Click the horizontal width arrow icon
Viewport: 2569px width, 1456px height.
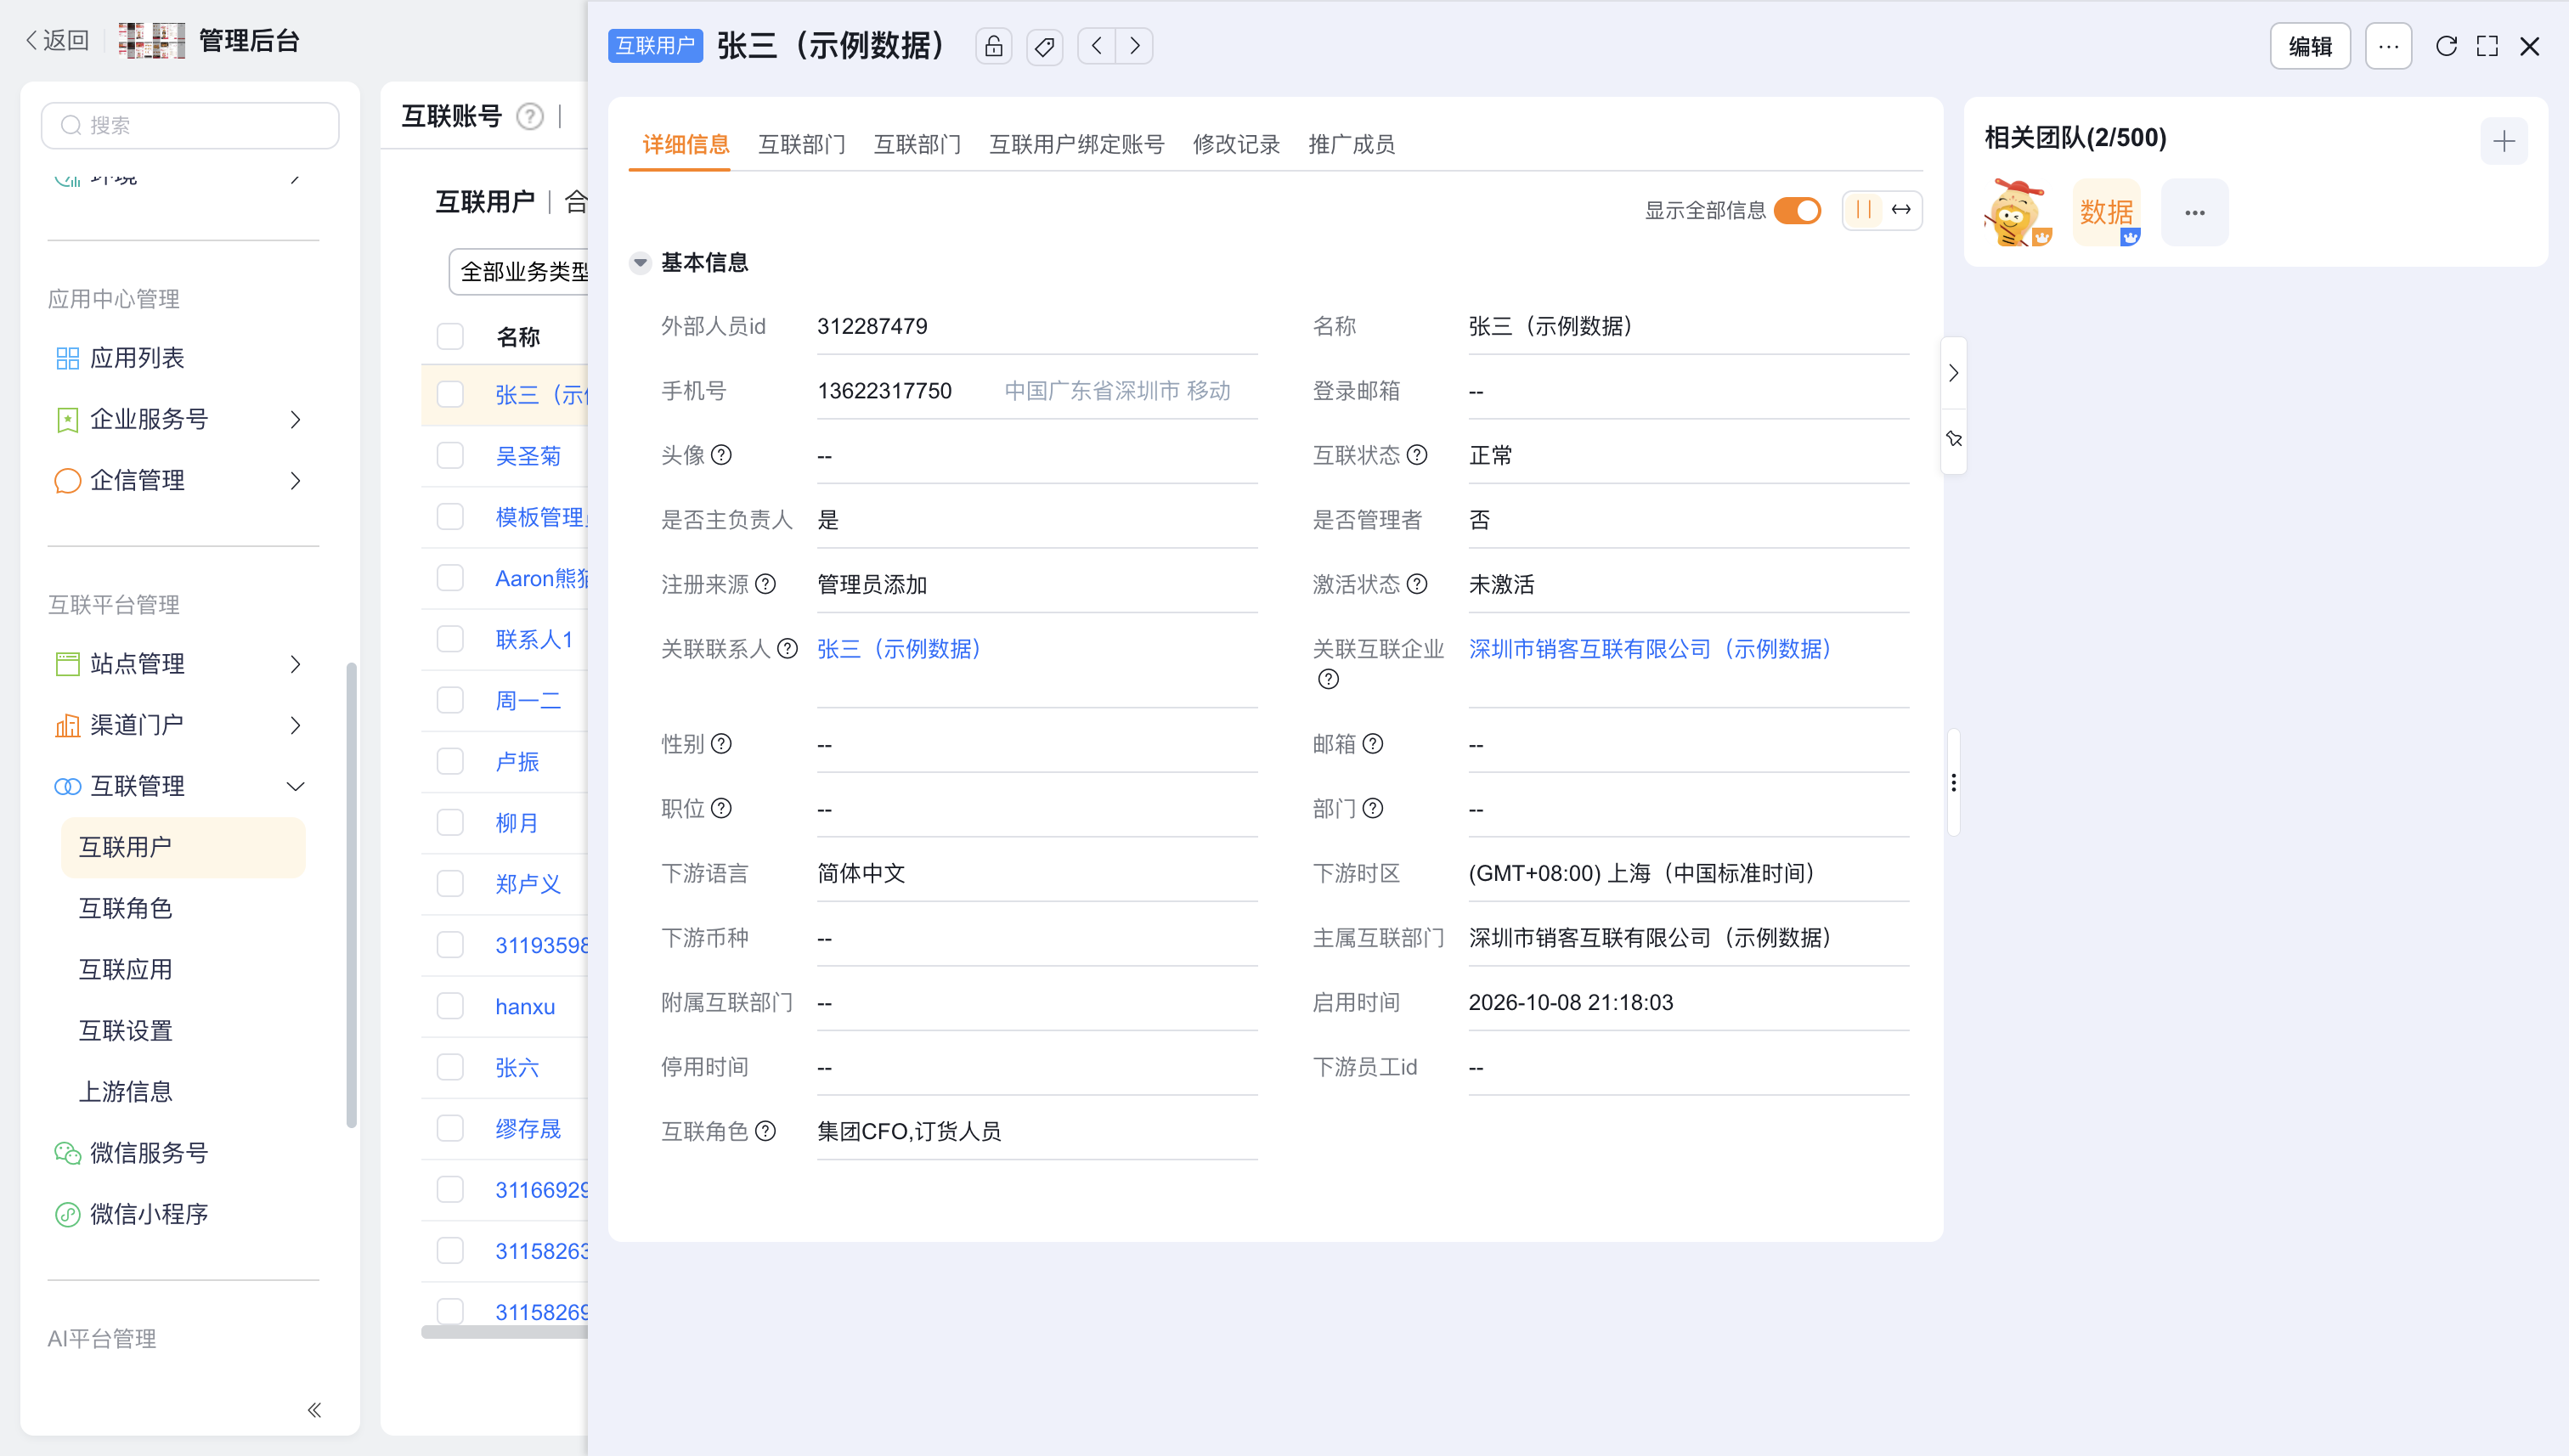pos(1901,210)
